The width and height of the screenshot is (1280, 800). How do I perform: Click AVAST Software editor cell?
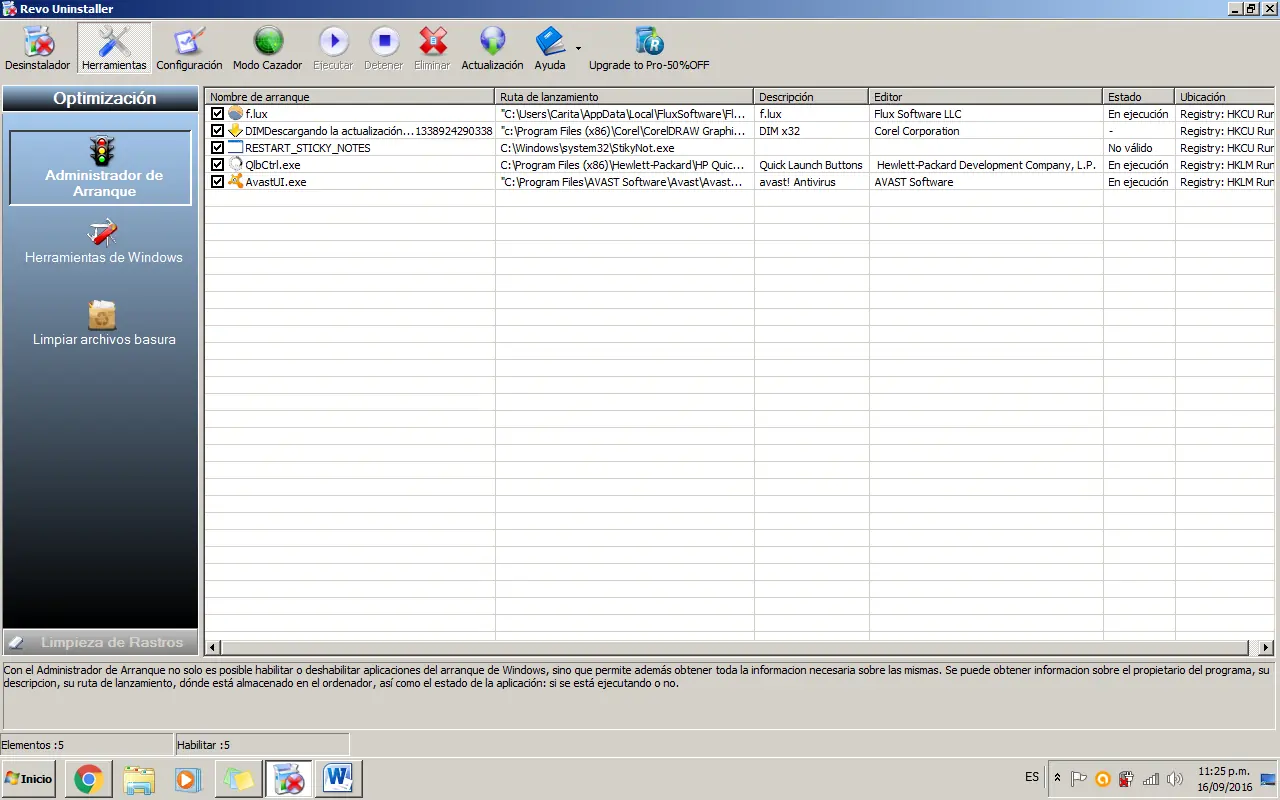913,182
